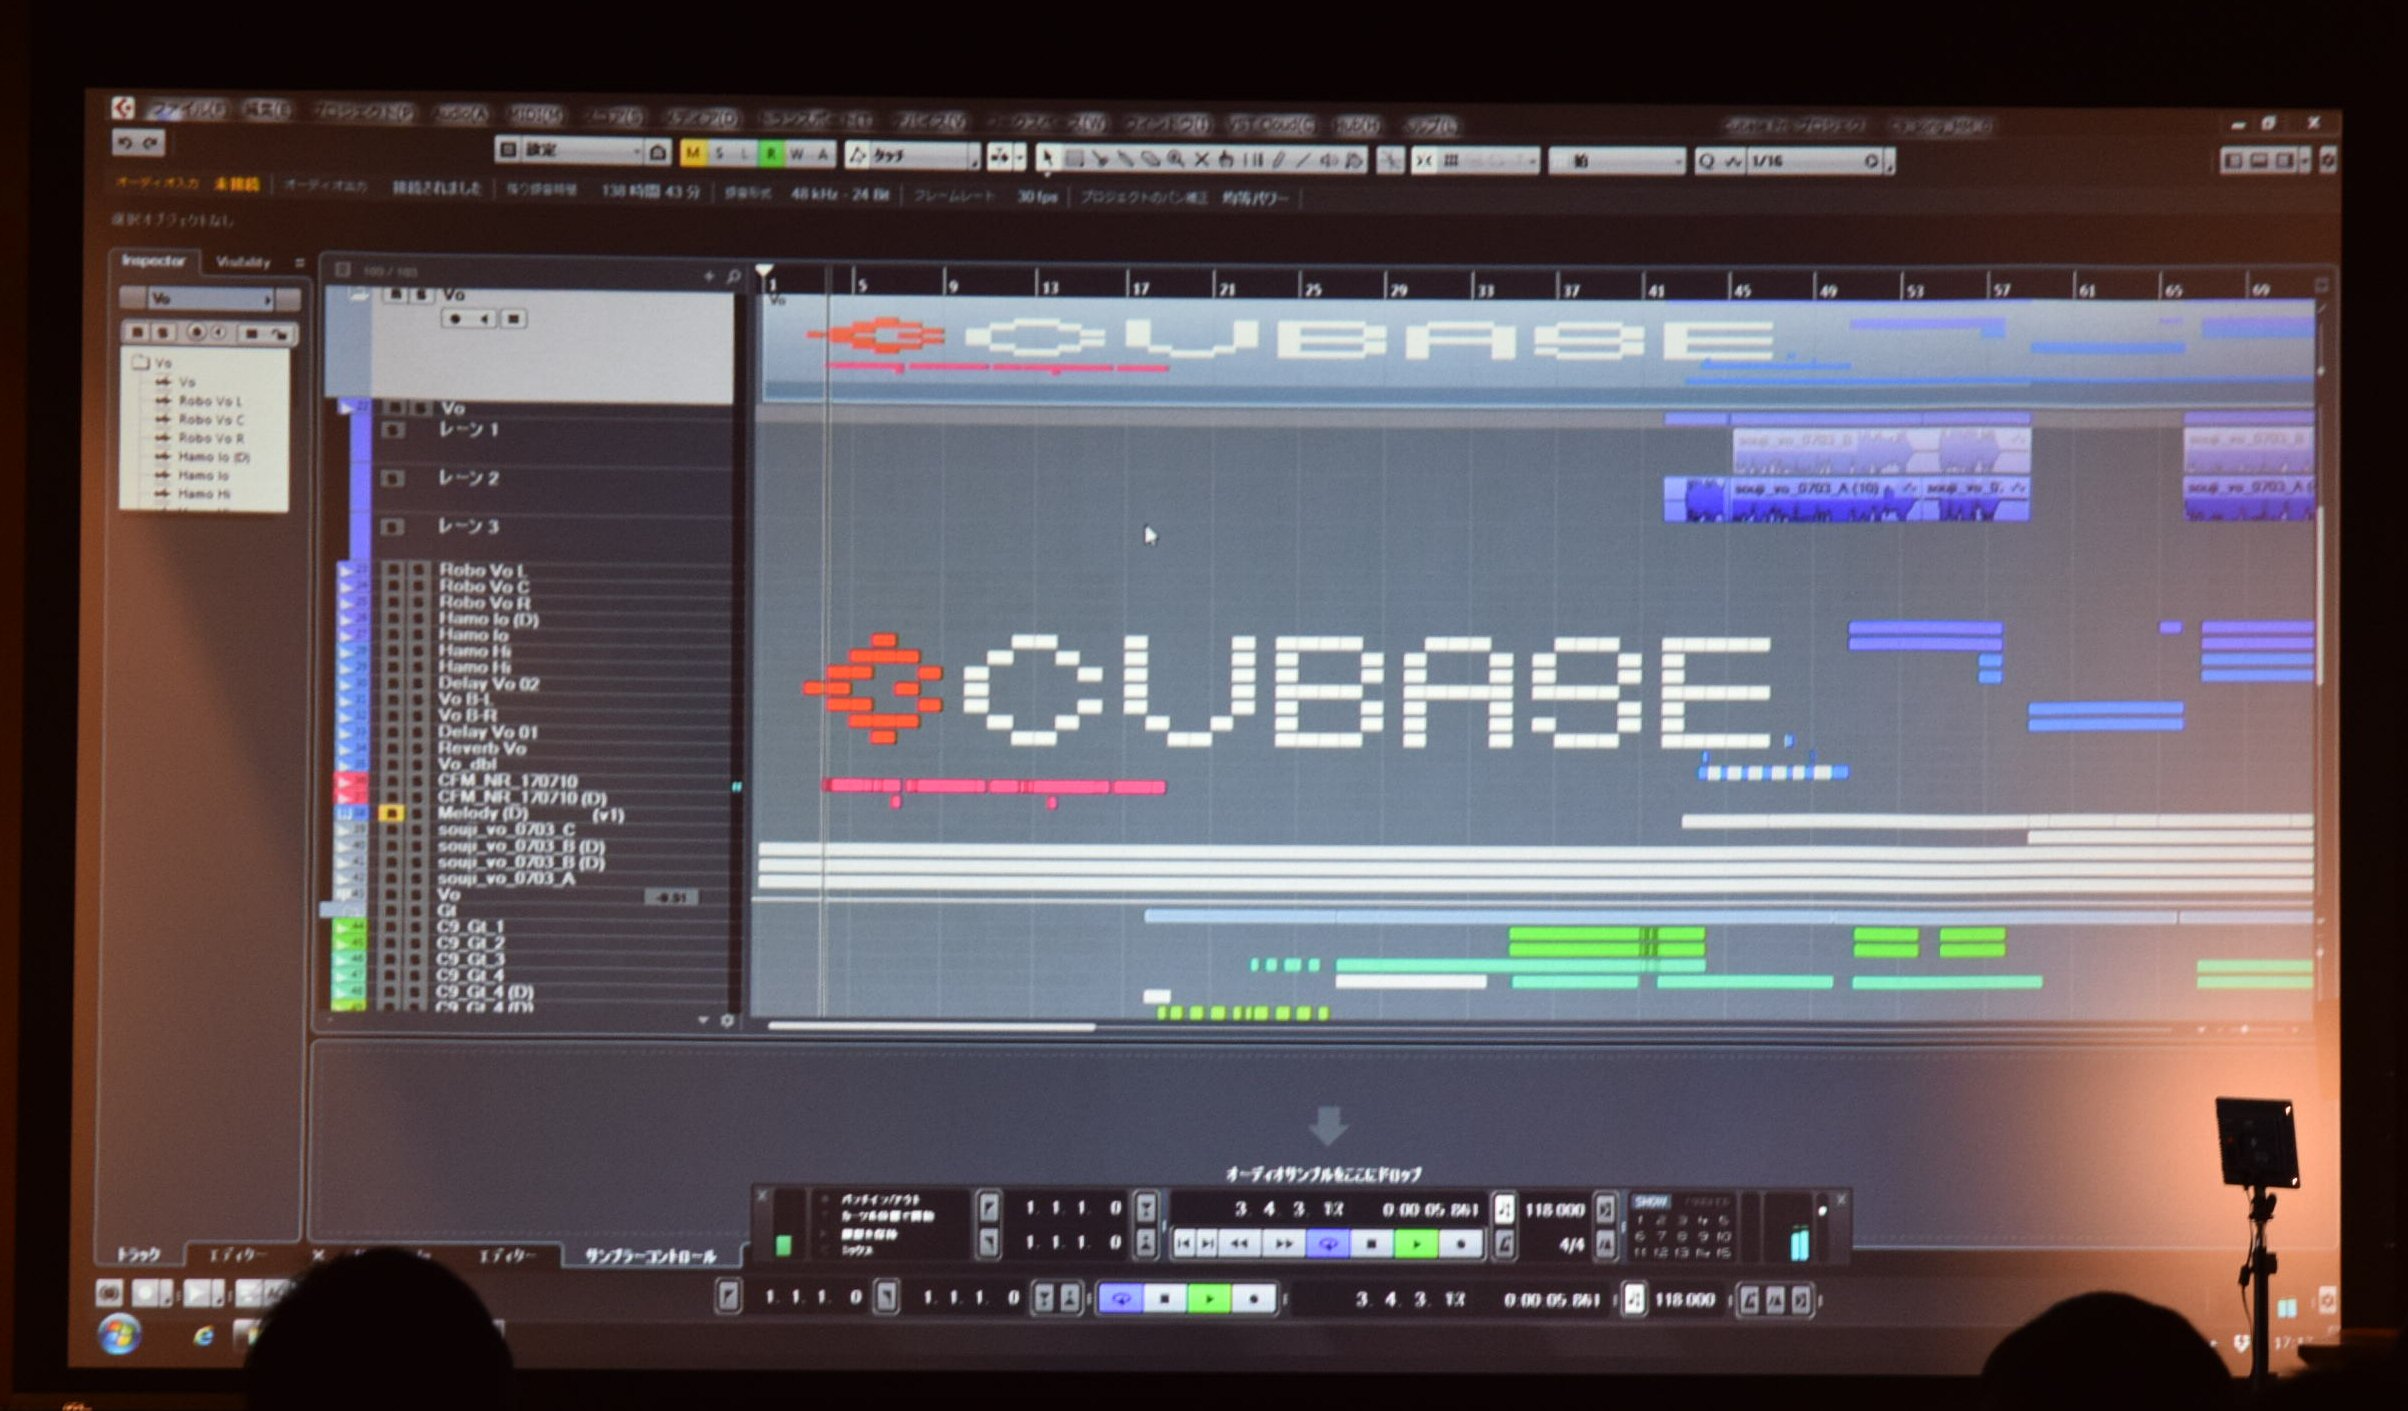Switch to the Visibility tab
Image resolution: width=2408 pixels, height=1411 pixels.
(243, 262)
